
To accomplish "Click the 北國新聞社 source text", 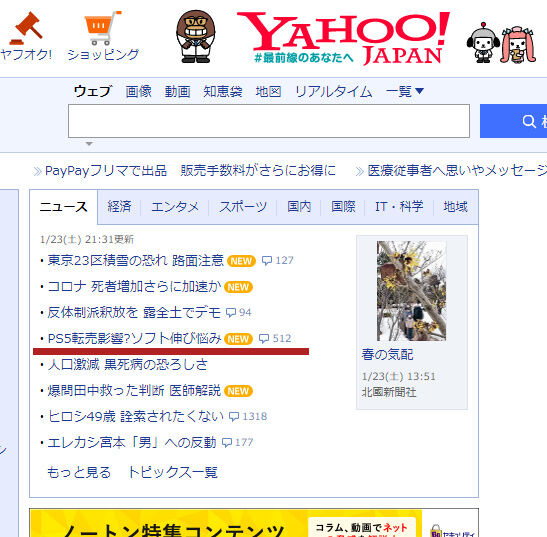I will (x=389, y=392).
